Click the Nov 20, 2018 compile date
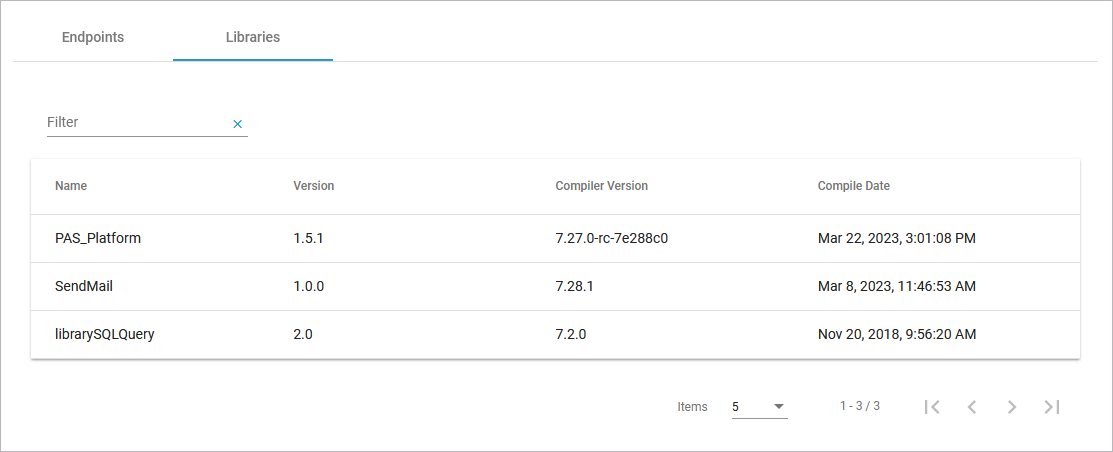1113x452 pixels. (x=896, y=335)
